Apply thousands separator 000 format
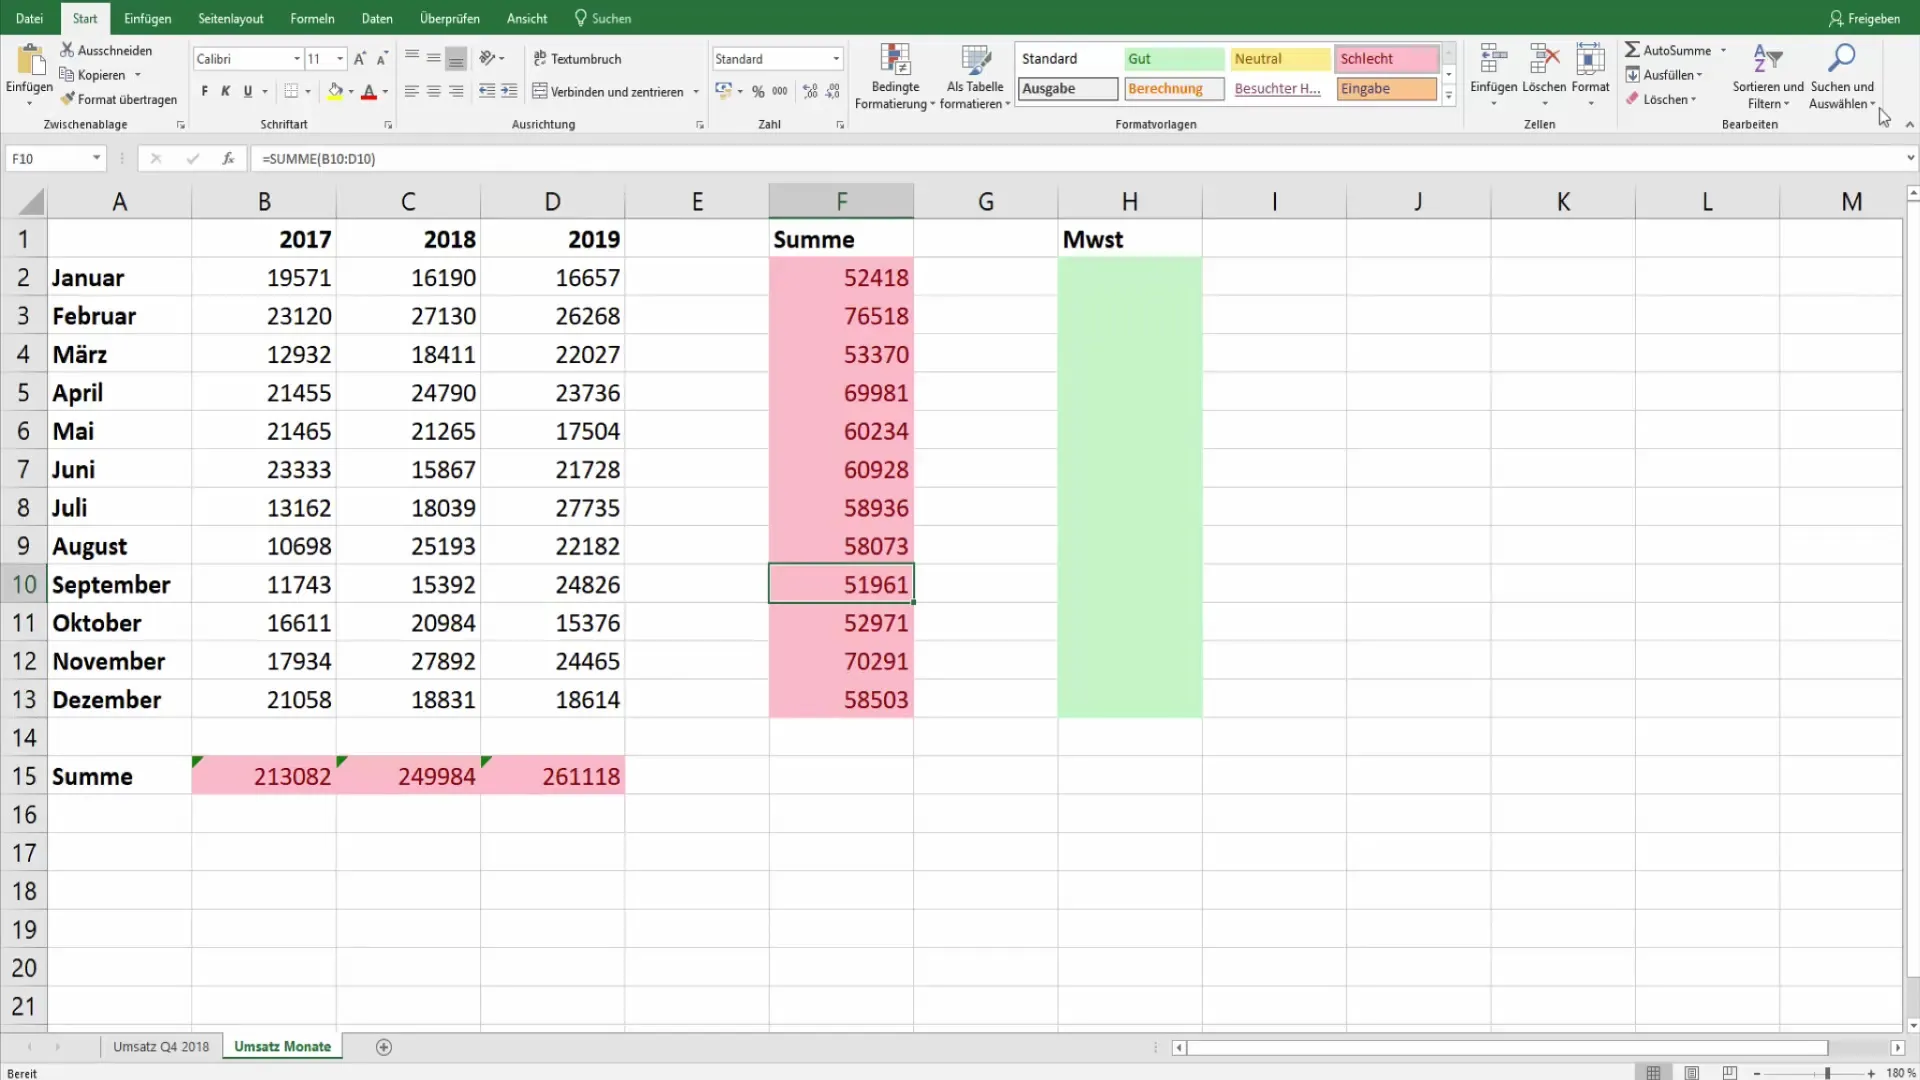This screenshot has width=1920, height=1080. tap(780, 91)
